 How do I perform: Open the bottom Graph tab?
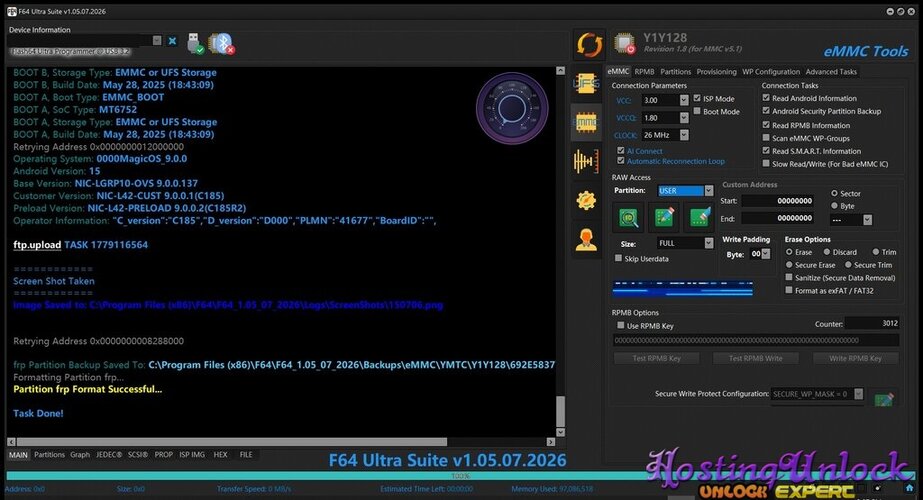(80, 455)
